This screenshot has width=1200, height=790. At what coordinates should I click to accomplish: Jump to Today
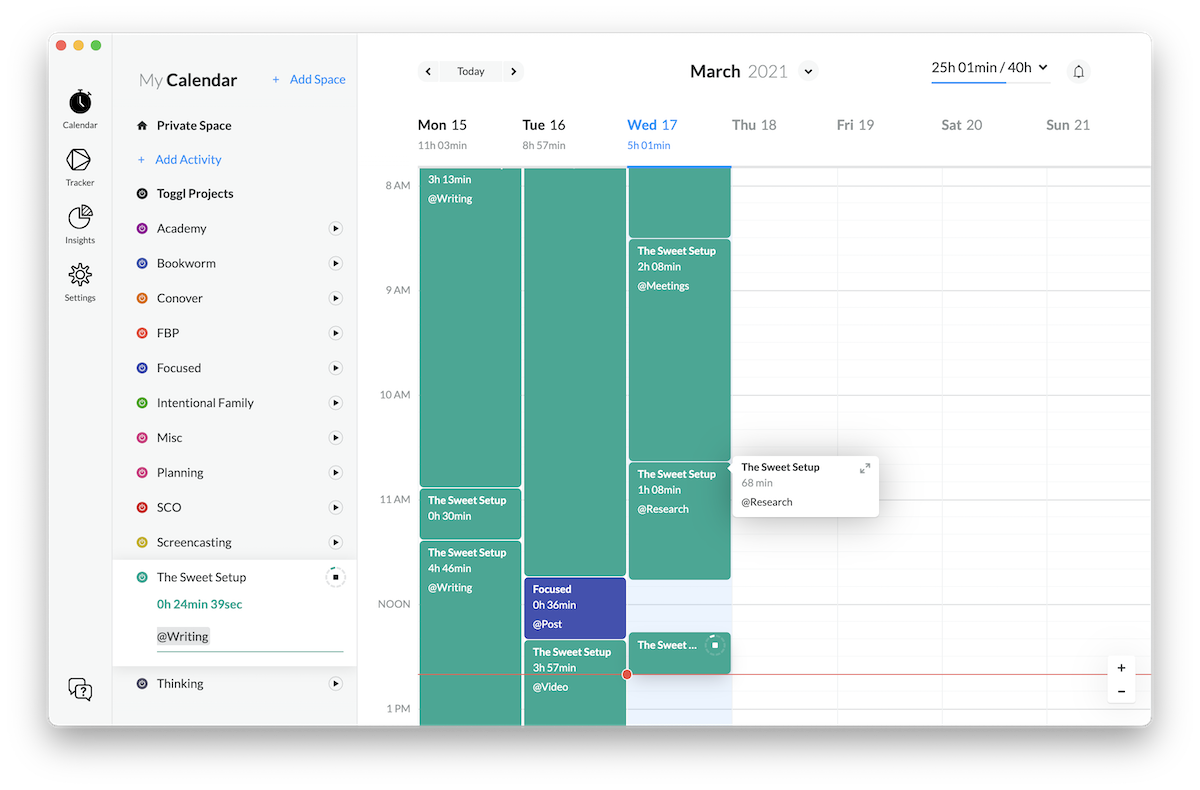click(x=471, y=71)
